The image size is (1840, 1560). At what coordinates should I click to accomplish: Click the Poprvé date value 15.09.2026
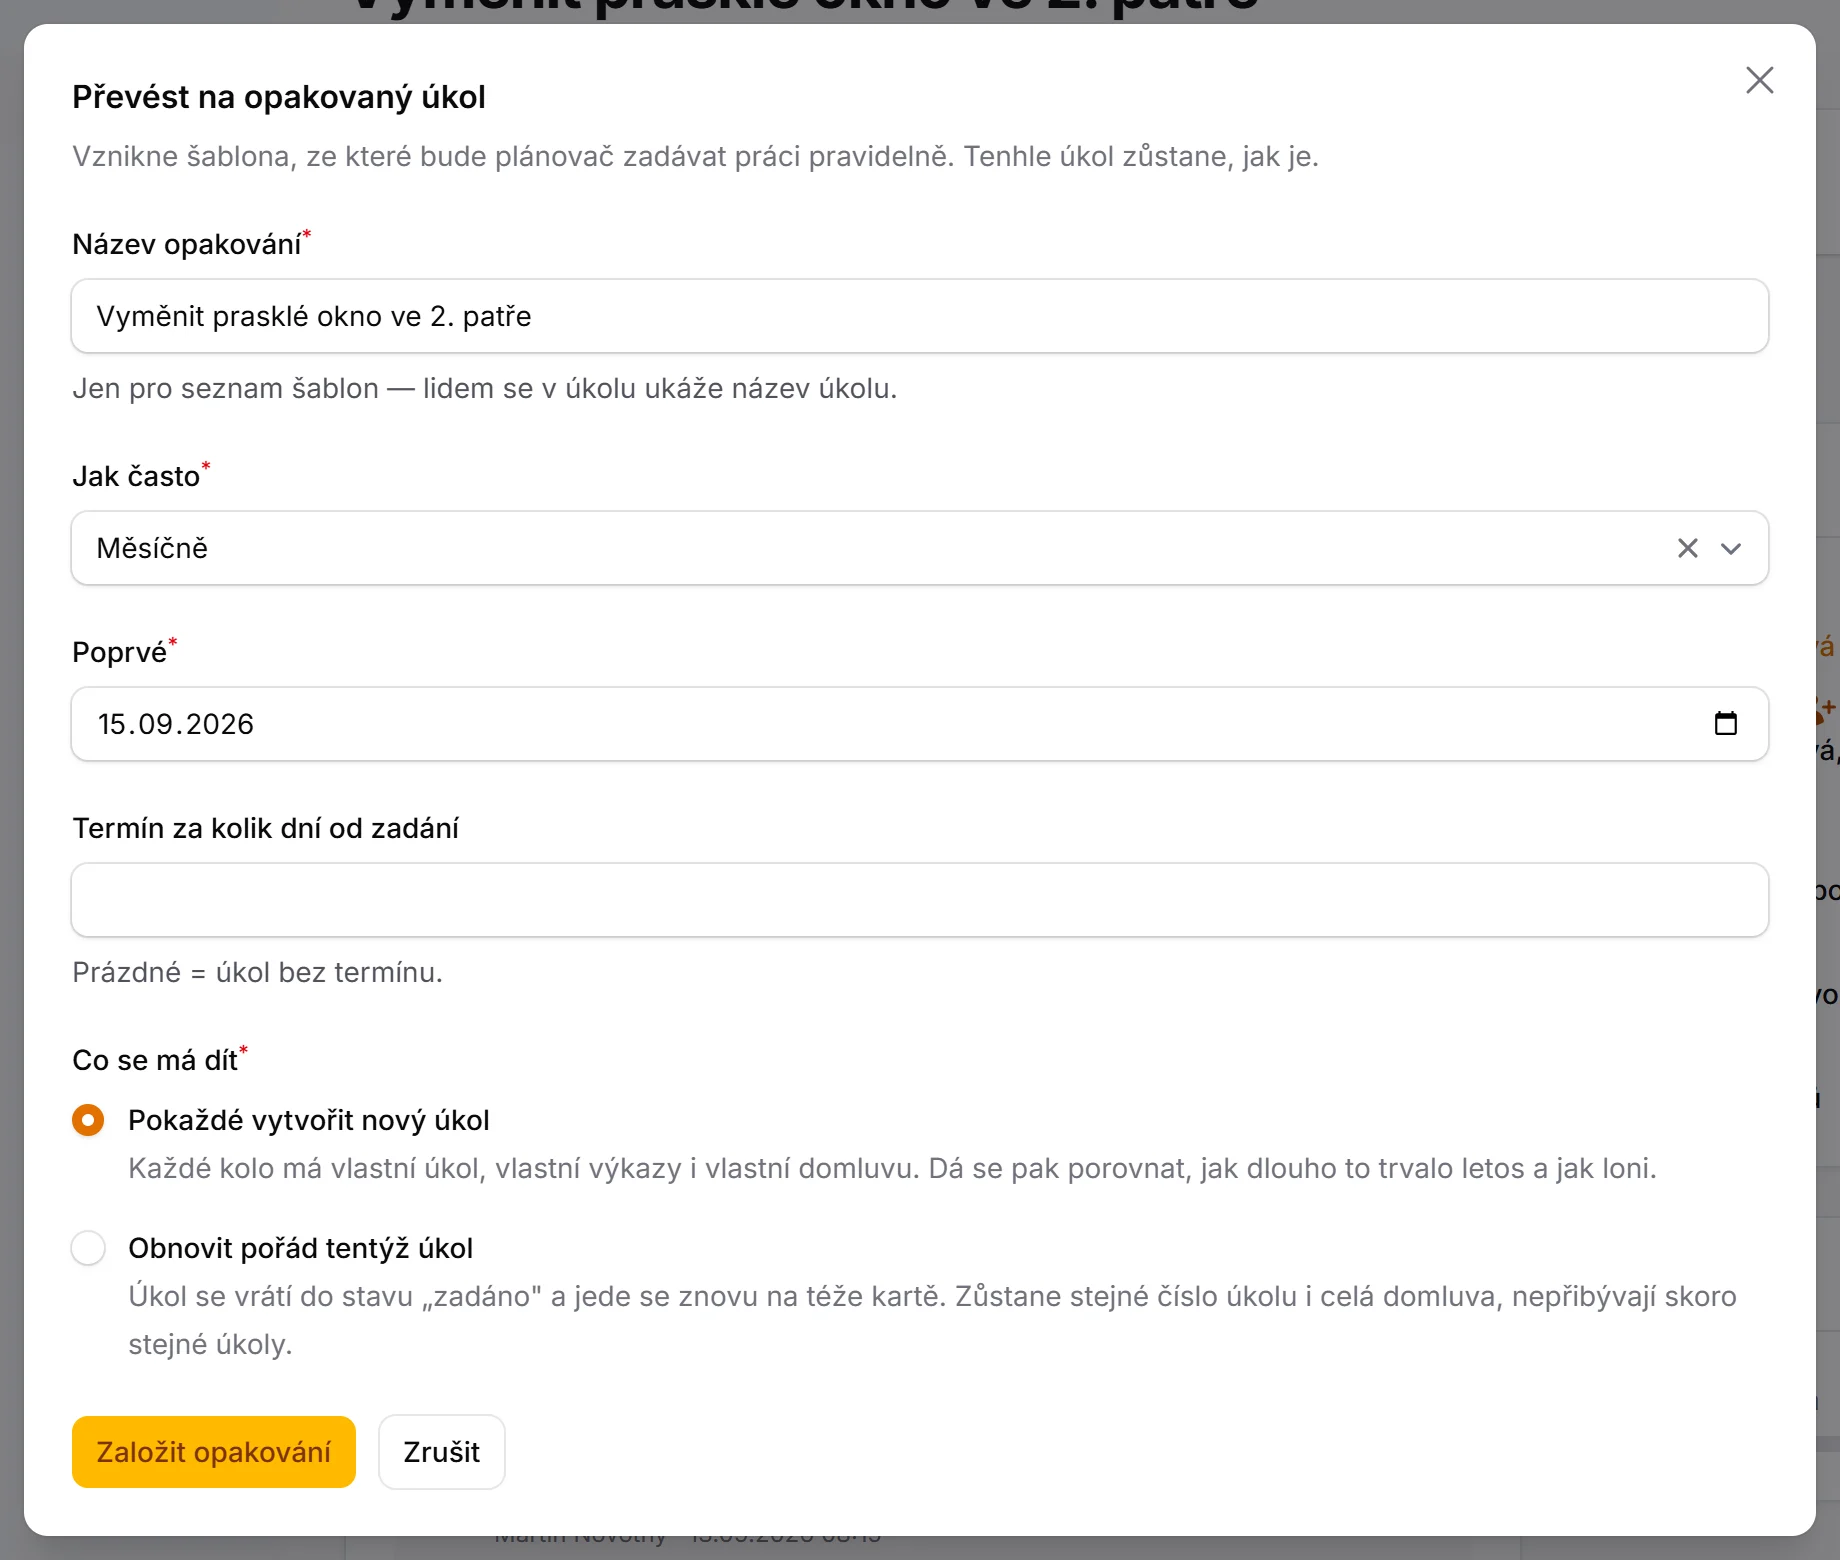click(x=176, y=724)
